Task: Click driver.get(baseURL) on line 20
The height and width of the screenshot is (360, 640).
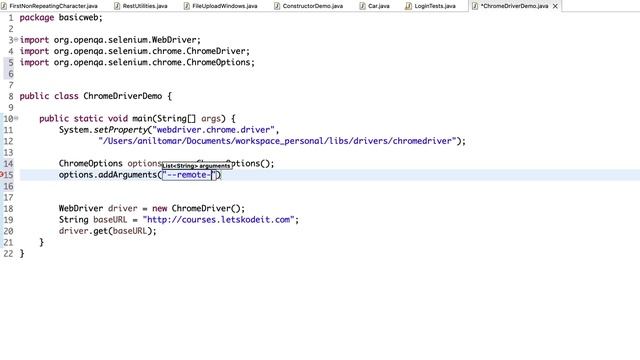Action: coord(107,231)
